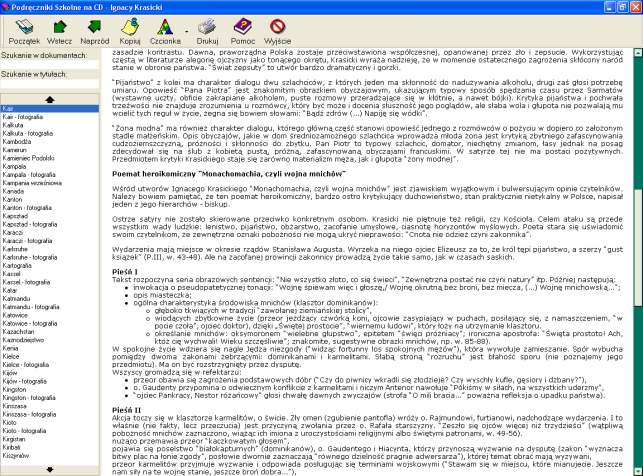Exit the program with Wyjście
The height and width of the screenshot is (476, 643).
tap(277, 31)
